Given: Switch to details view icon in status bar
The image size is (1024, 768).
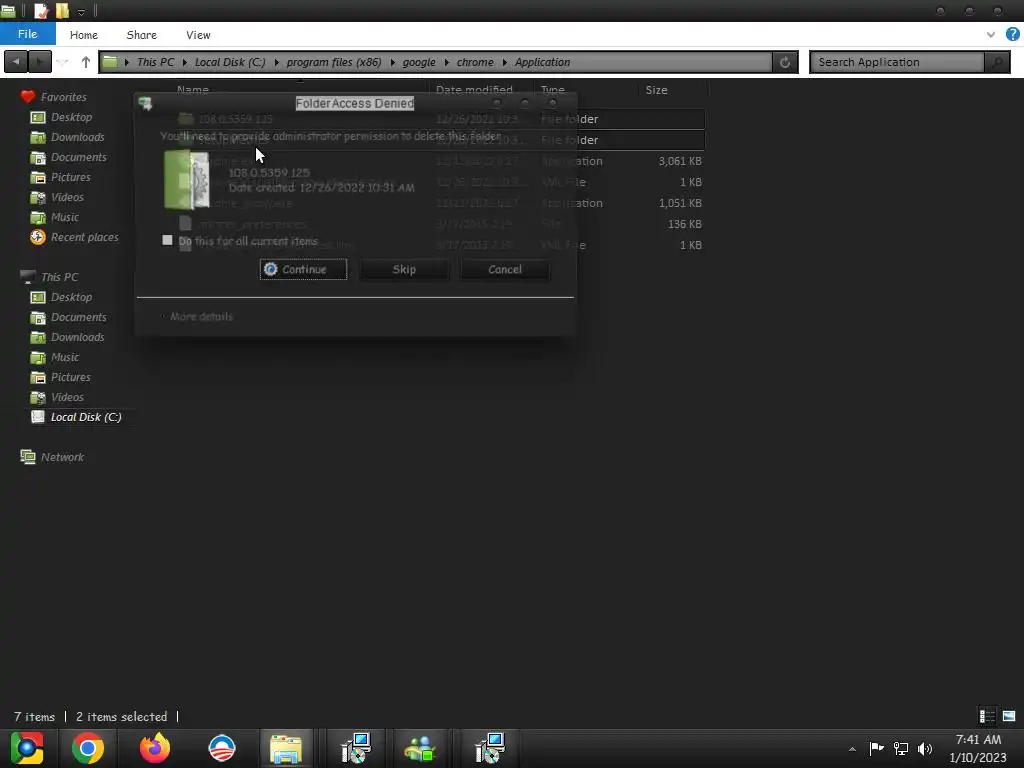Looking at the screenshot, I should [987, 716].
